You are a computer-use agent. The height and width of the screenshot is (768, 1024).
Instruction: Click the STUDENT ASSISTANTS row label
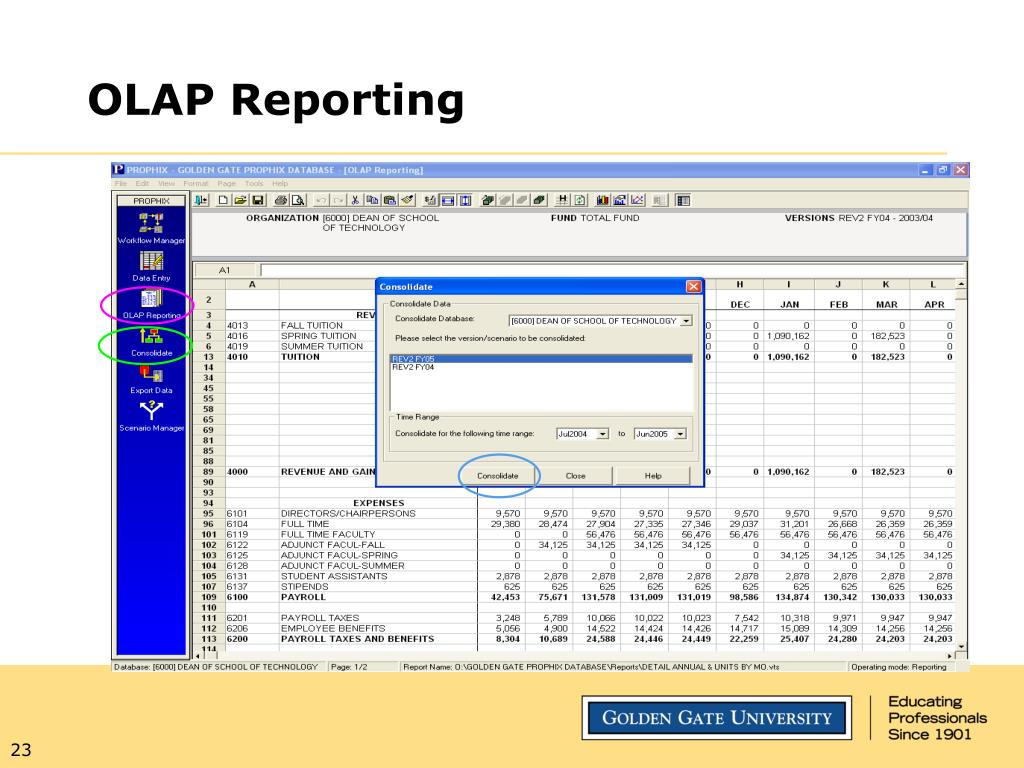point(334,576)
